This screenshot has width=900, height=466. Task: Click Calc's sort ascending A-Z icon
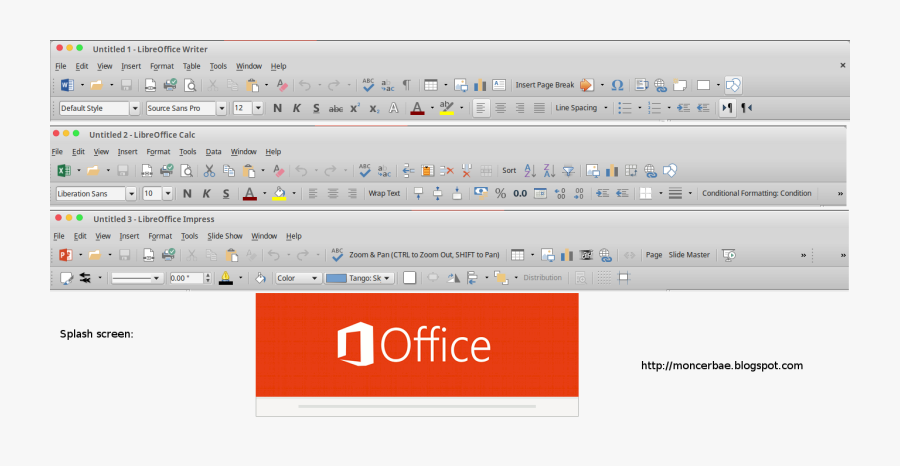(x=530, y=170)
